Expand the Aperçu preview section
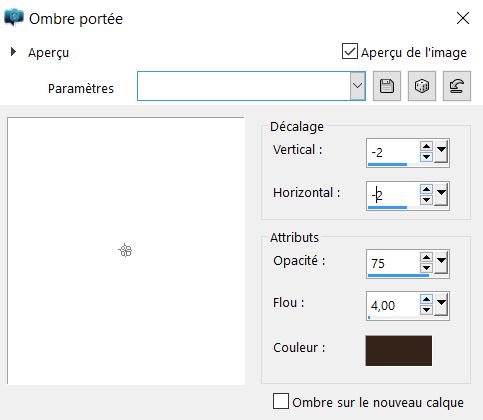Image resolution: width=483 pixels, height=420 pixels. point(13,52)
